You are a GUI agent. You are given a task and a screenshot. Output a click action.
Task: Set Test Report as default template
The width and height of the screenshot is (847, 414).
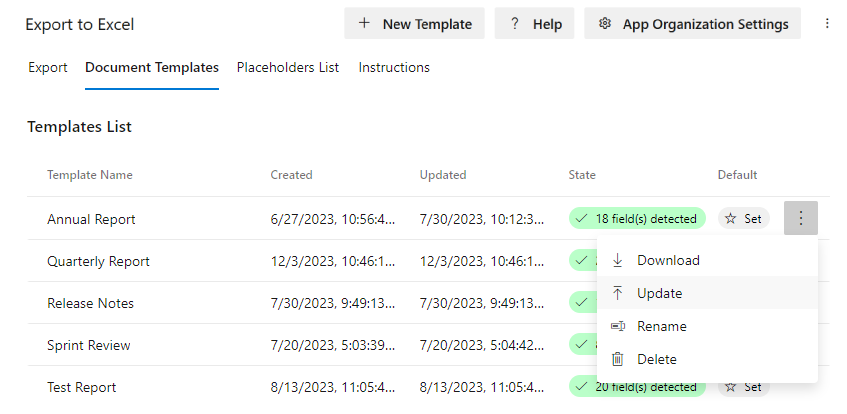743,386
